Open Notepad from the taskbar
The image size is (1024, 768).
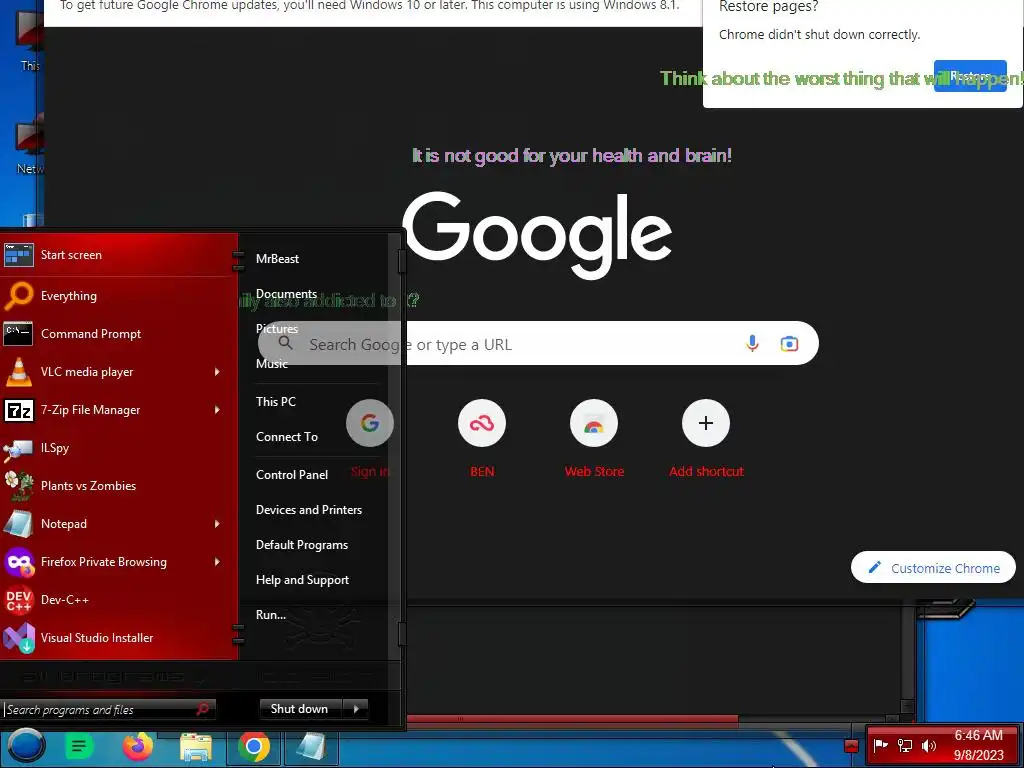(x=311, y=746)
